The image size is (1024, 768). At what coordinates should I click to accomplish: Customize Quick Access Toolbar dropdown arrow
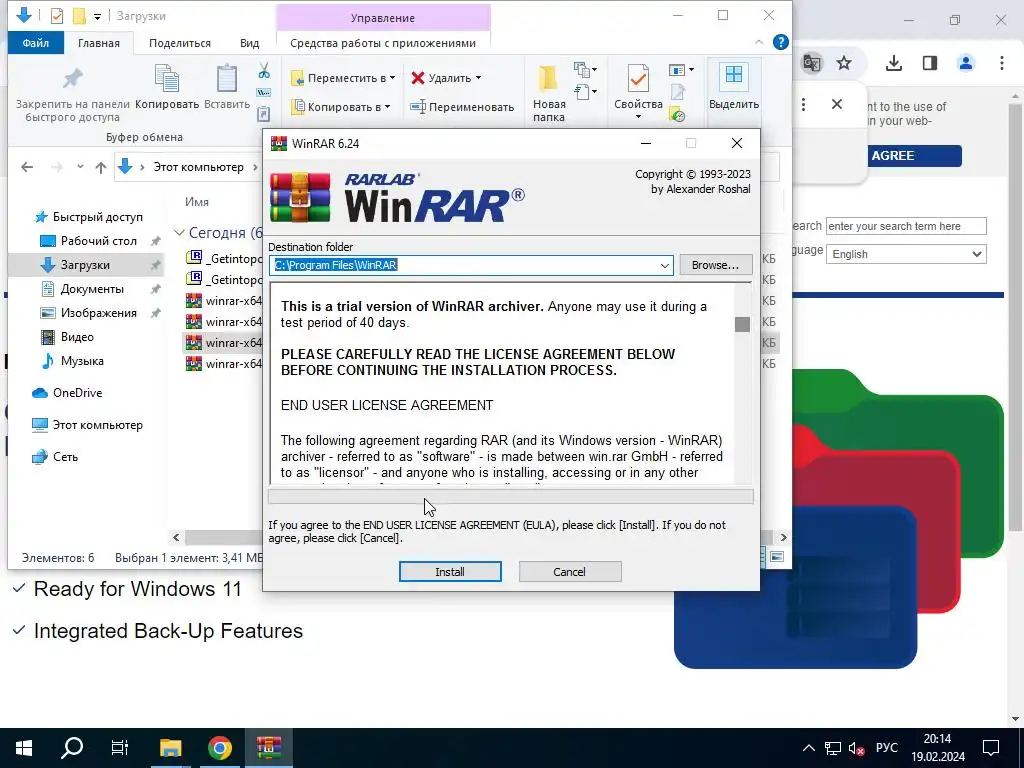tap(97, 16)
